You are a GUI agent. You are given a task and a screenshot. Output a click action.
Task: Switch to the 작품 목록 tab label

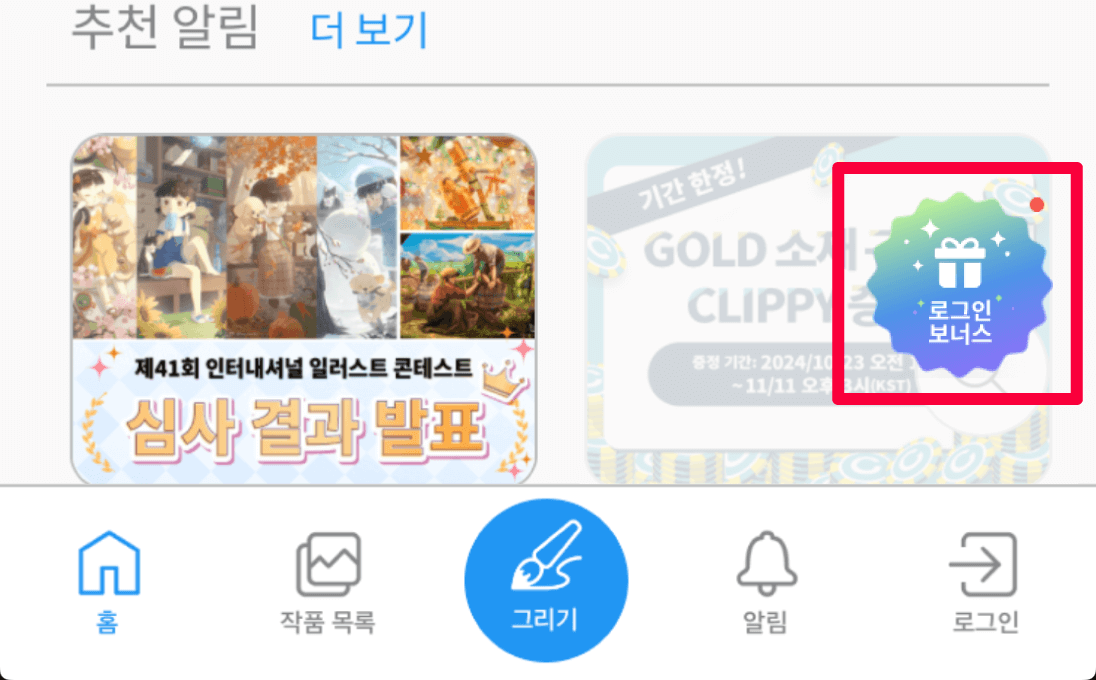click(328, 621)
